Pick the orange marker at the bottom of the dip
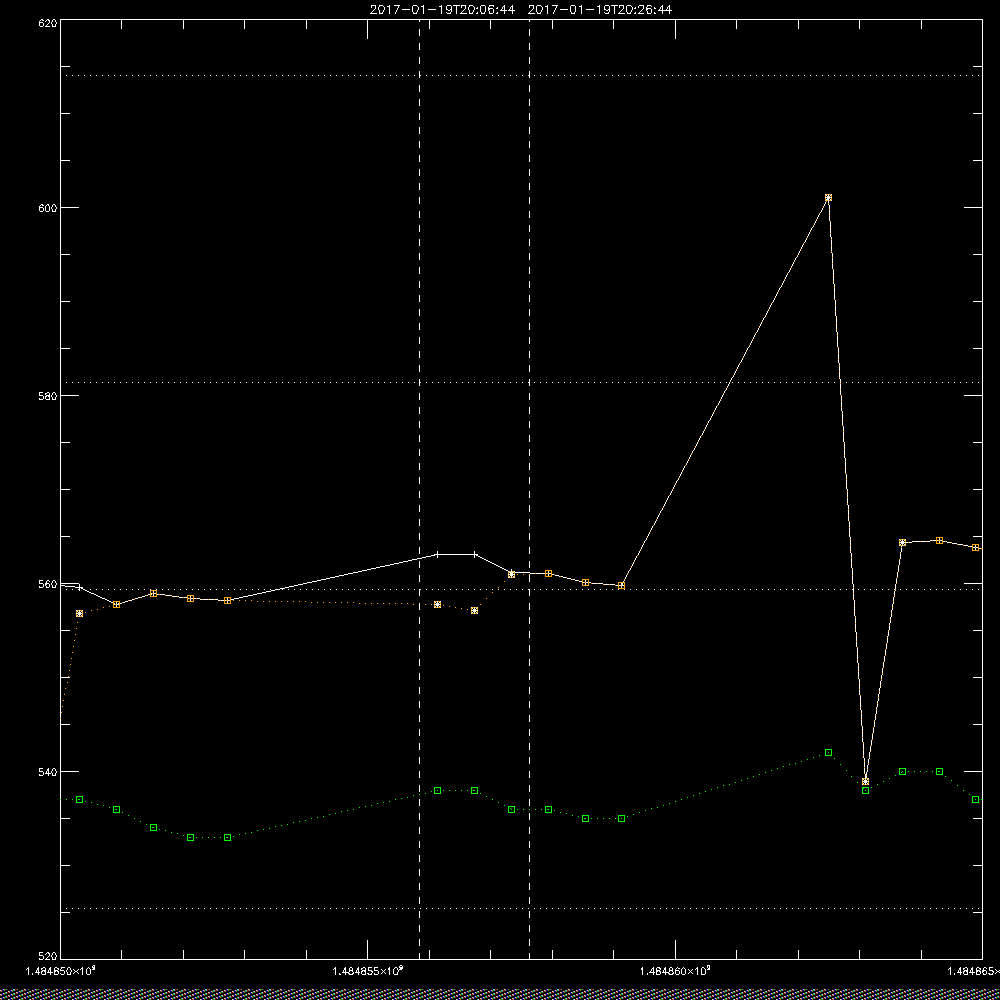Image resolution: width=1000 pixels, height=1000 pixels. (x=865, y=781)
